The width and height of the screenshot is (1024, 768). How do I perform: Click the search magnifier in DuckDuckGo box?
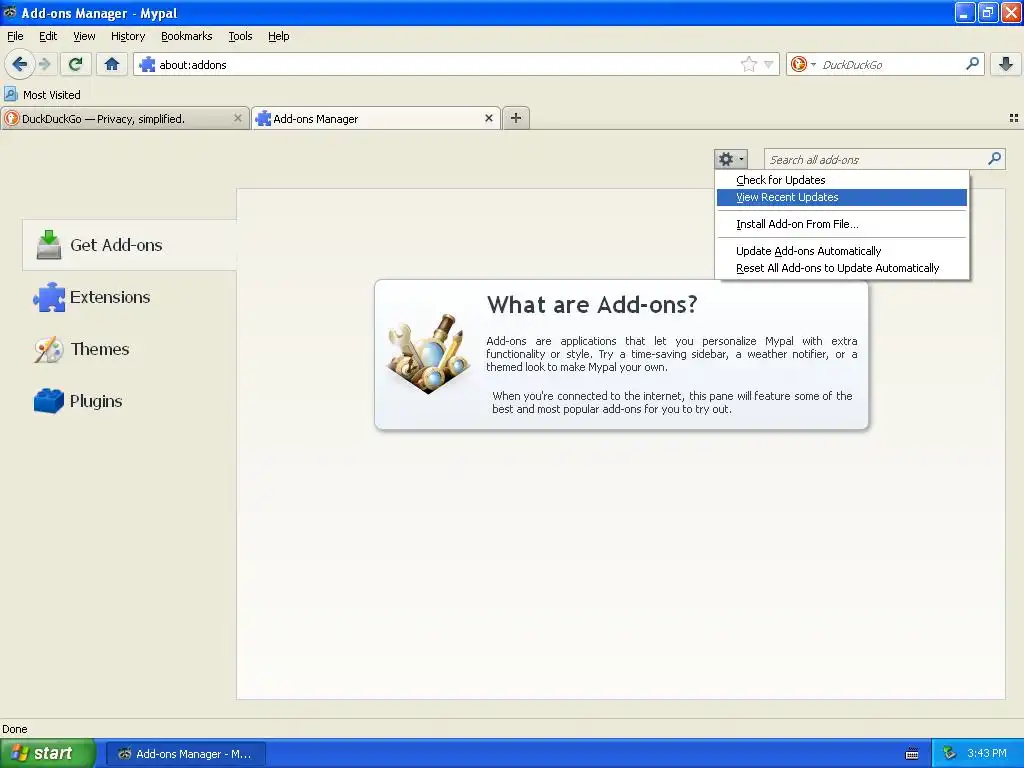point(972,64)
